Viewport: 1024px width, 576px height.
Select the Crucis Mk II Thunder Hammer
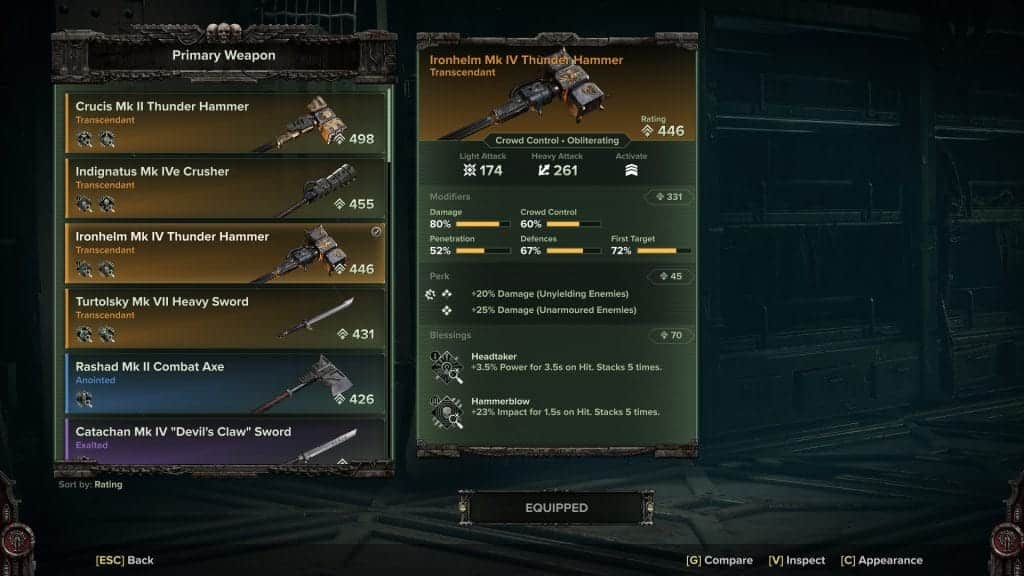pyautogui.click(x=225, y=123)
